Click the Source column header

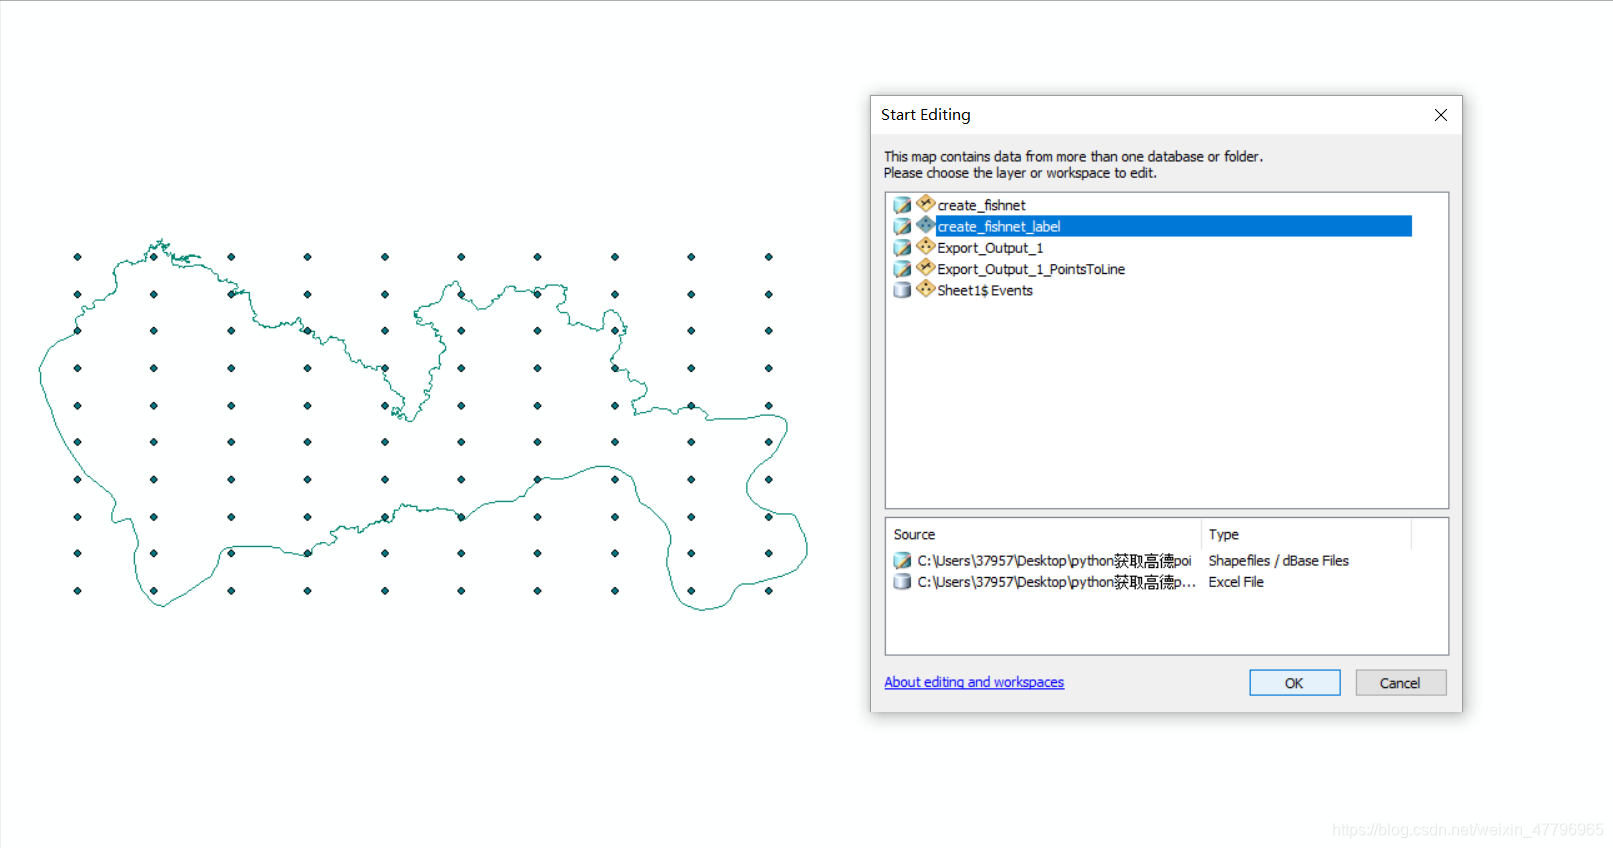[x=1043, y=534]
